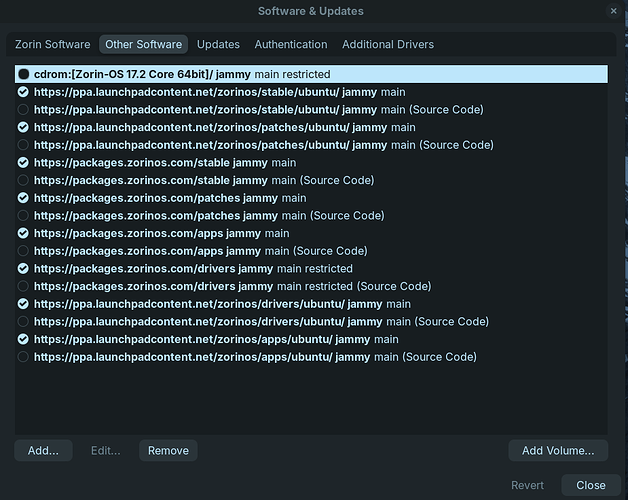Uncheck the launchpad zorinos/apps main repository
628x500 pixels.
[x=23, y=339]
